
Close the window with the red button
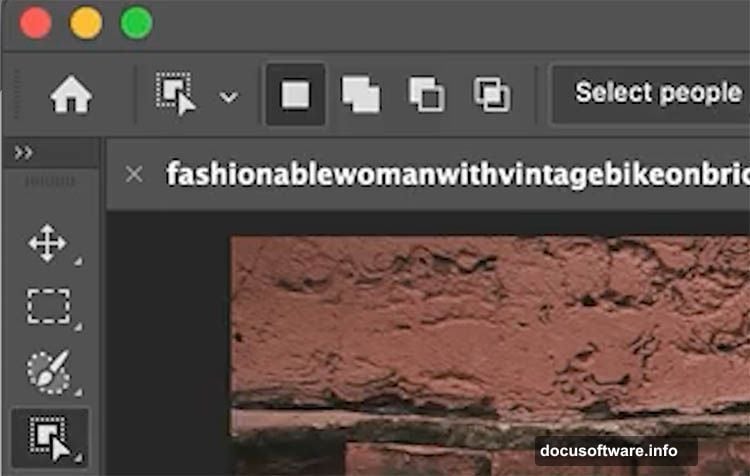point(36,23)
